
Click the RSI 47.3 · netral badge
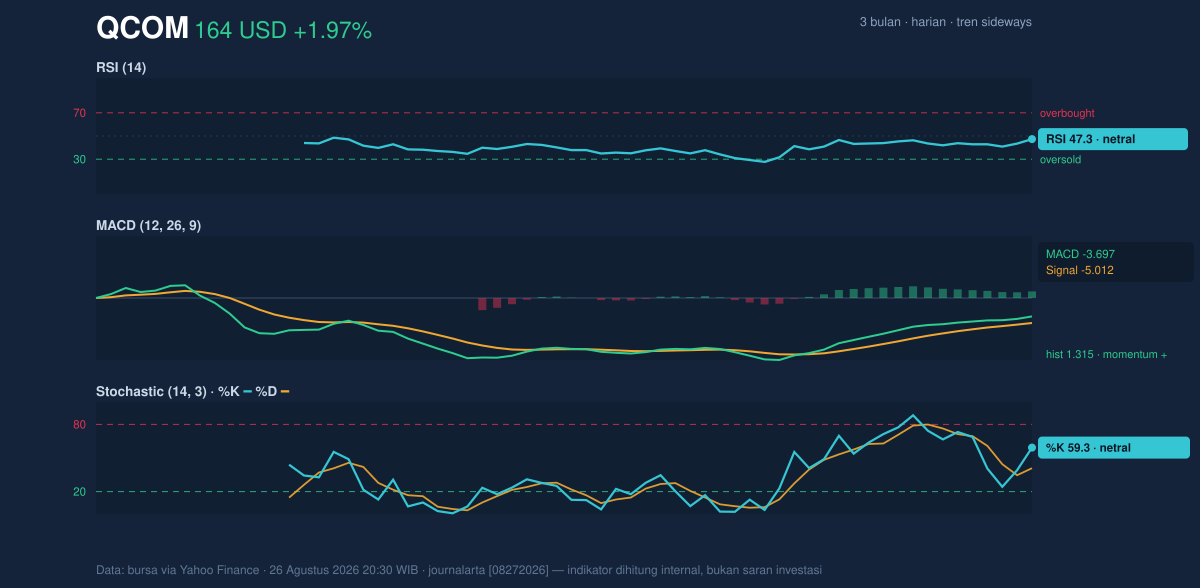coord(1113,139)
